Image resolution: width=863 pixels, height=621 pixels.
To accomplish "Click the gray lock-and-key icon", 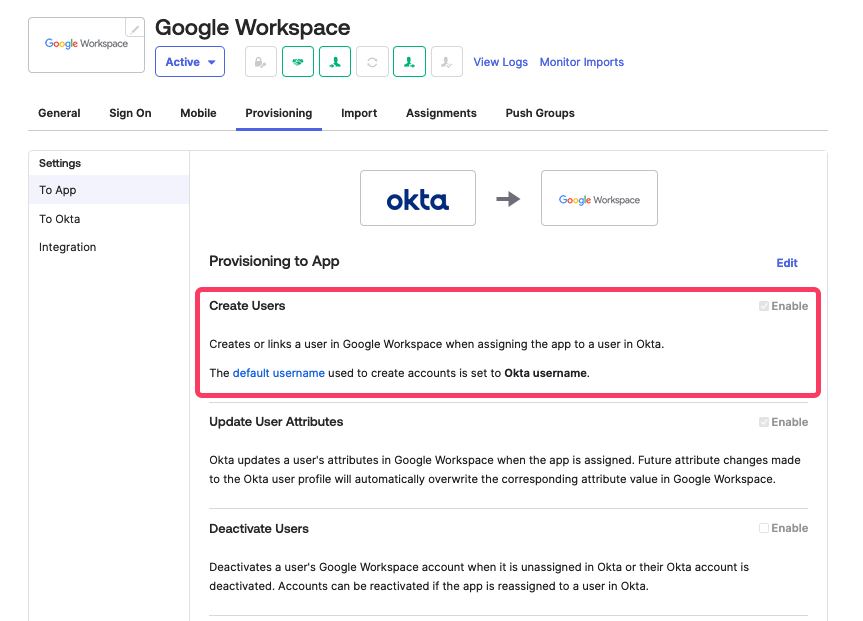I will 260,62.
